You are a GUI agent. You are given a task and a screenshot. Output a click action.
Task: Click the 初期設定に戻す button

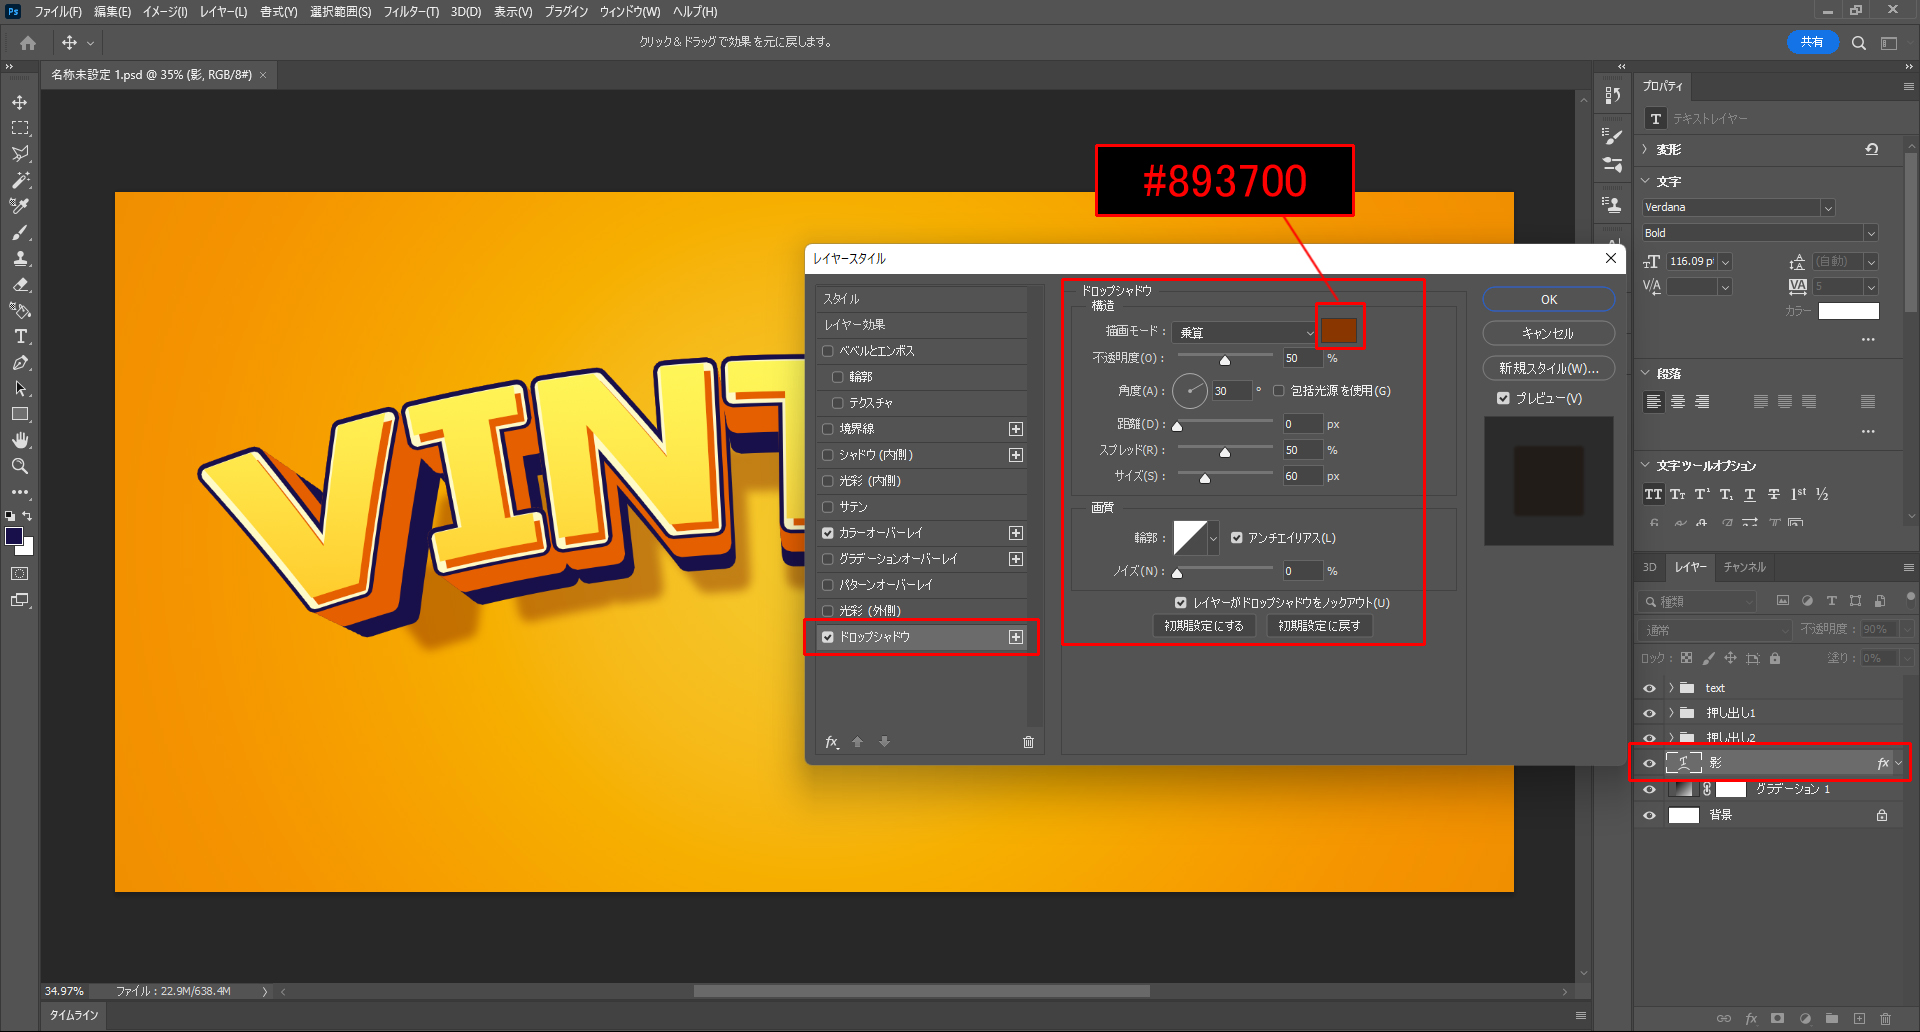coord(1319,626)
